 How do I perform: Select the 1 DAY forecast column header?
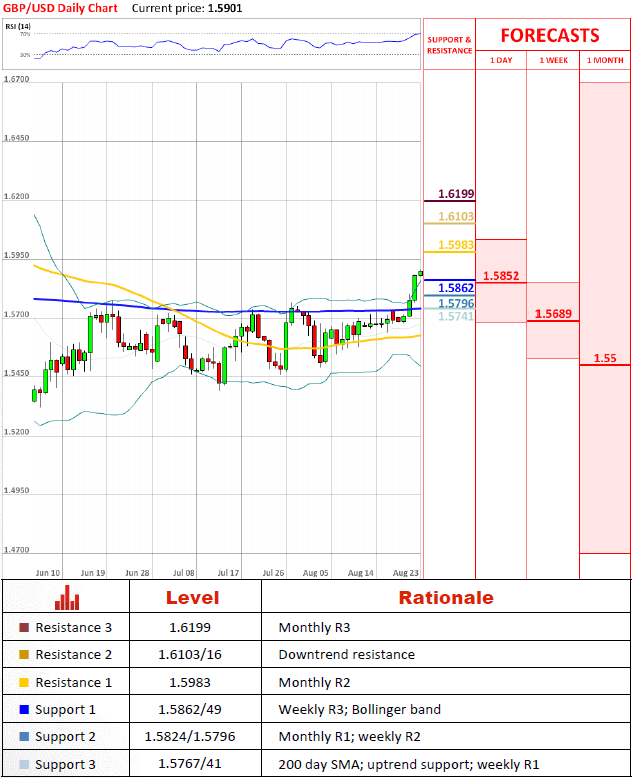[501, 60]
